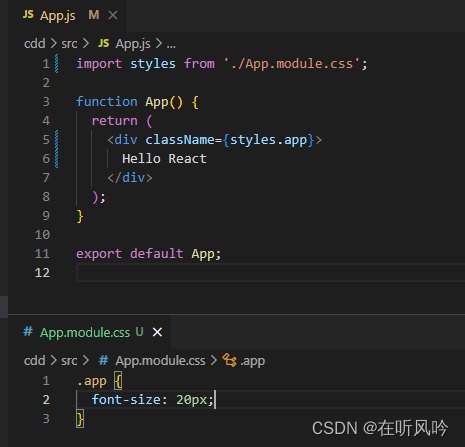Click the 'Hello React' text on line 6

pyautogui.click(x=164, y=159)
